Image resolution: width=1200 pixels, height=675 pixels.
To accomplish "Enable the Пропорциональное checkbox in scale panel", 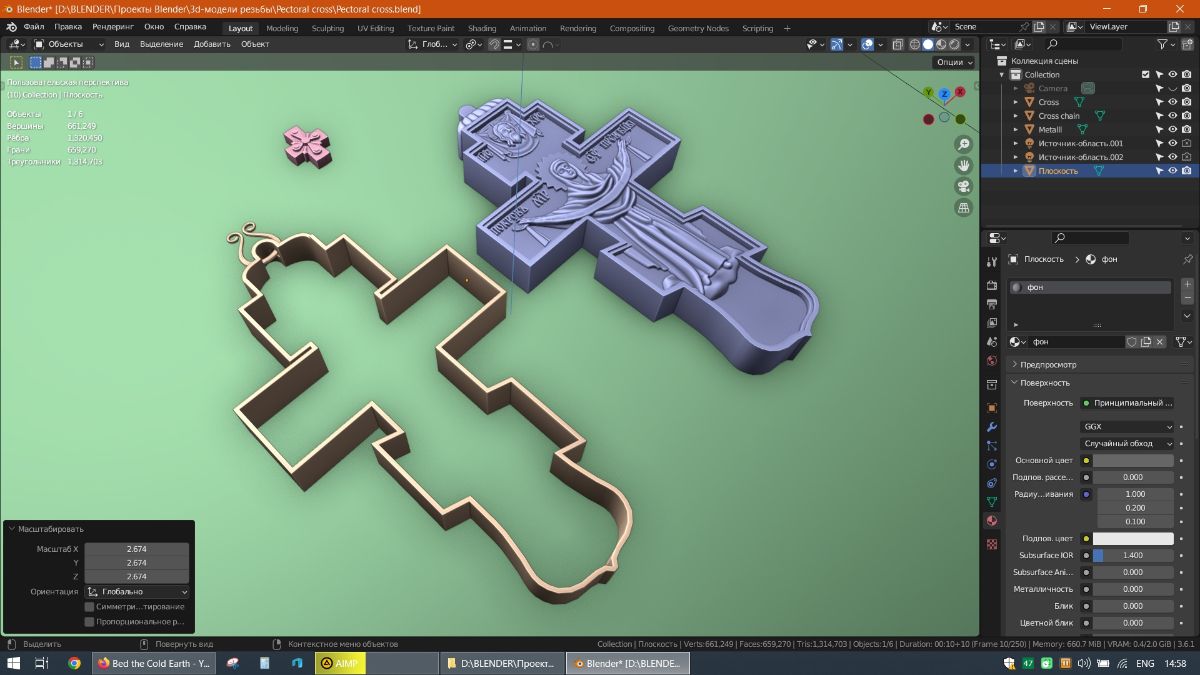I will click(x=90, y=622).
